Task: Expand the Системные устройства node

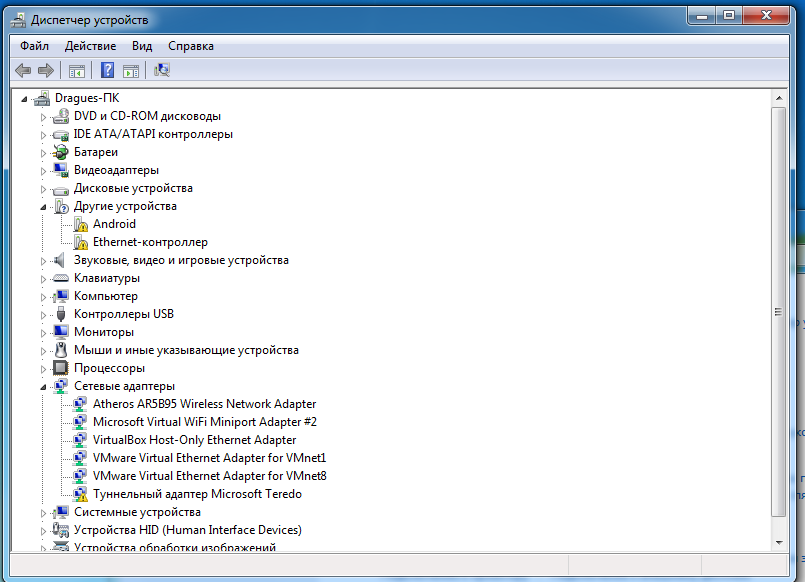Action: pos(43,512)
